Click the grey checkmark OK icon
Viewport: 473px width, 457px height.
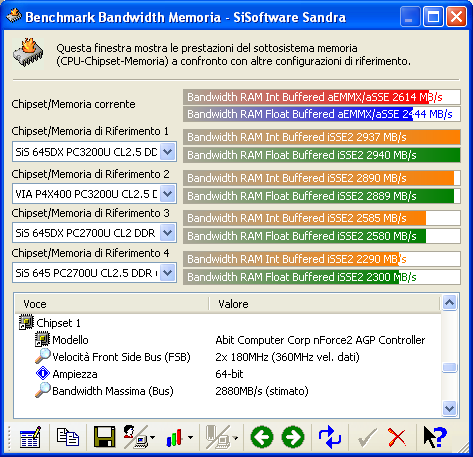pos(367,438)
